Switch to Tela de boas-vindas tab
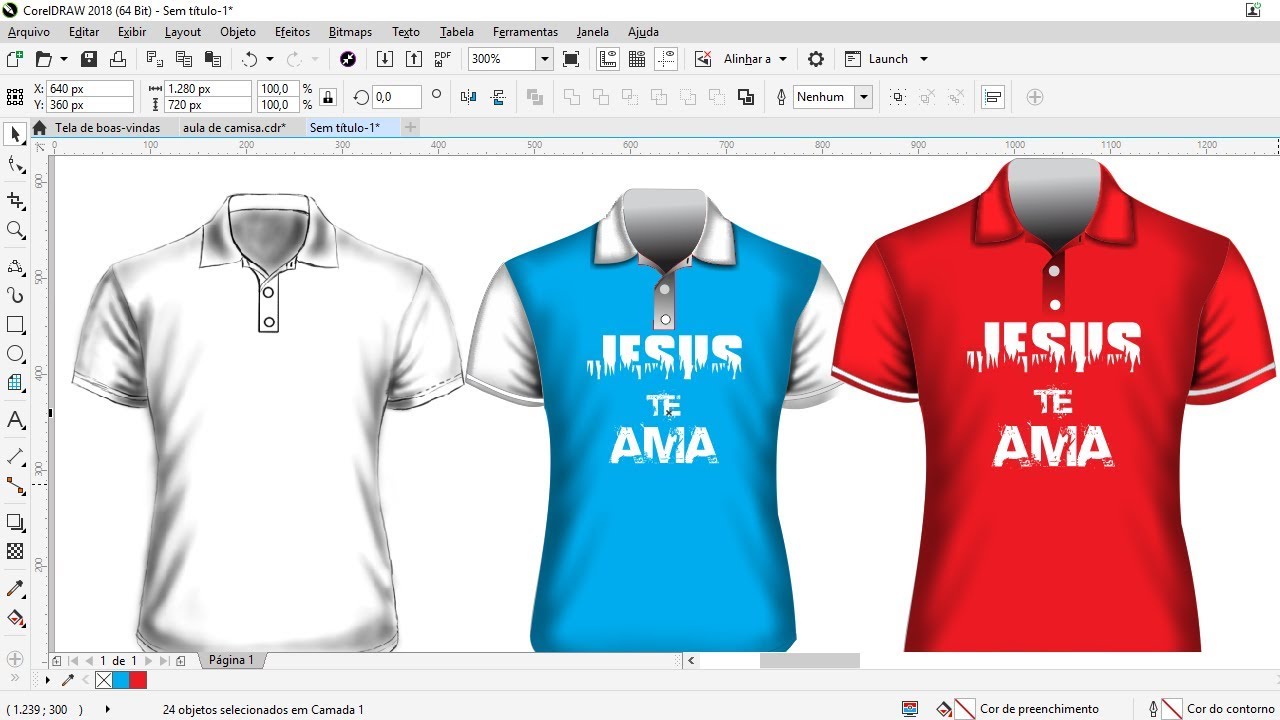This screenshot has height=720, width=1280. pyautogui.click(x=107, y=127)
